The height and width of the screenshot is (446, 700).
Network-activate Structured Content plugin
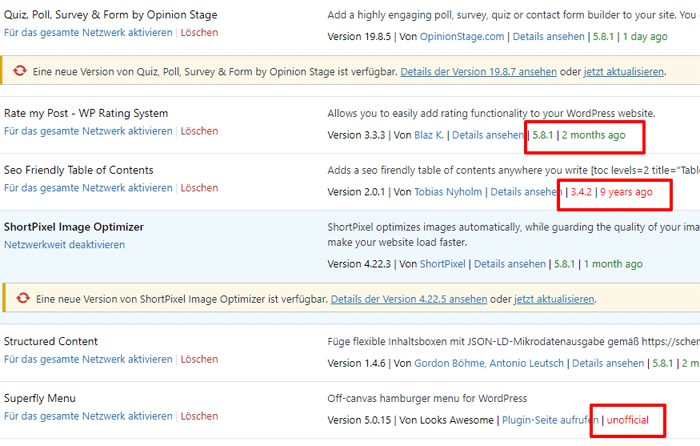[x=88, y=359]
